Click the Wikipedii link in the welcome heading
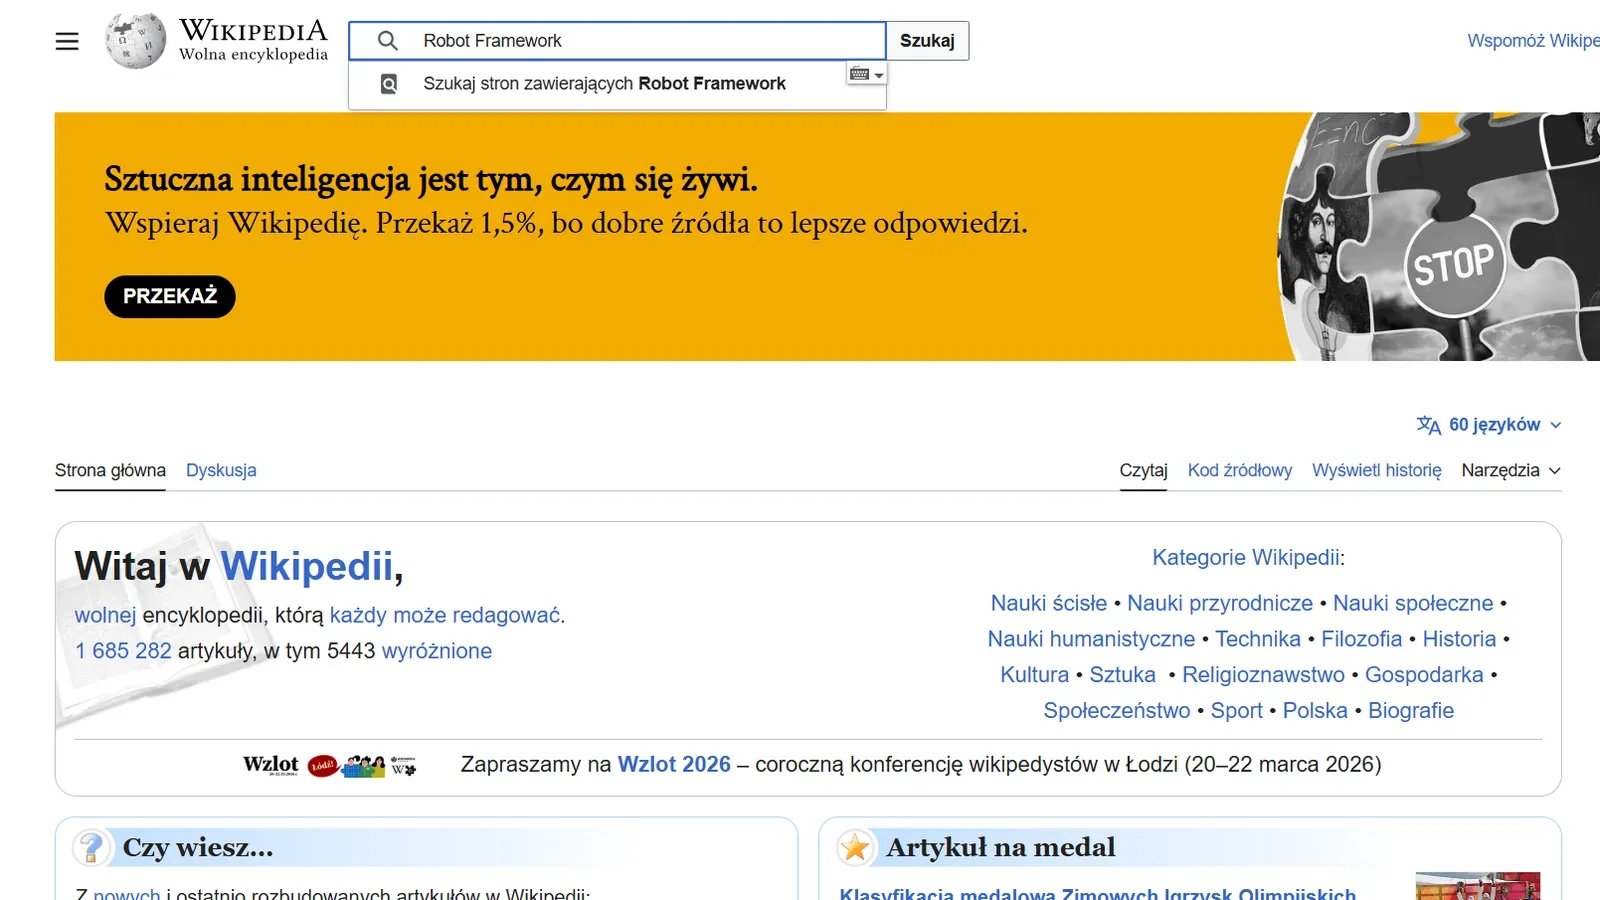Viewport: 1600px width, 900px height. pos(307,566)
